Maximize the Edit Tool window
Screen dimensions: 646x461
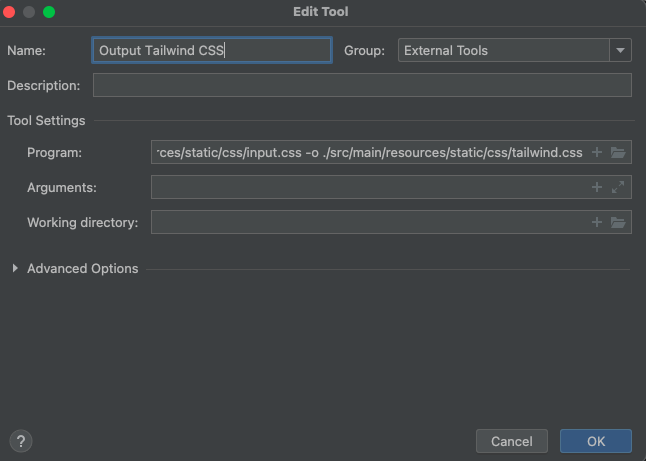click(x=49, y=12)
